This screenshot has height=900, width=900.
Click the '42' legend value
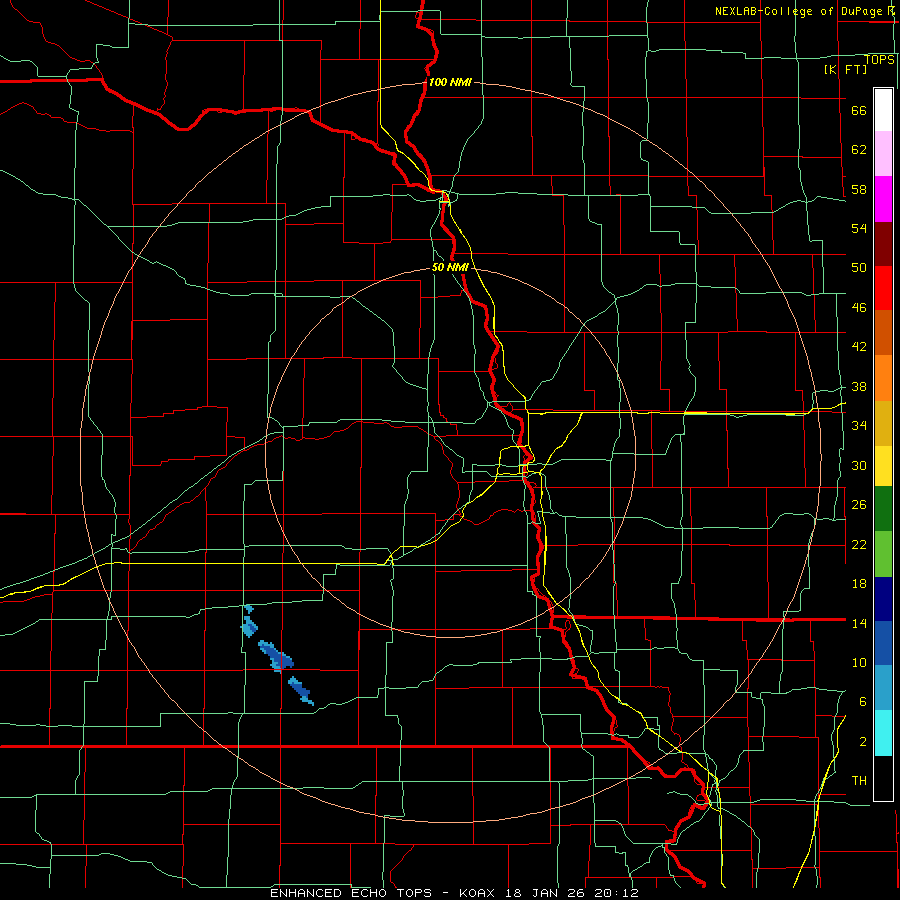click(x=859, y=347)
